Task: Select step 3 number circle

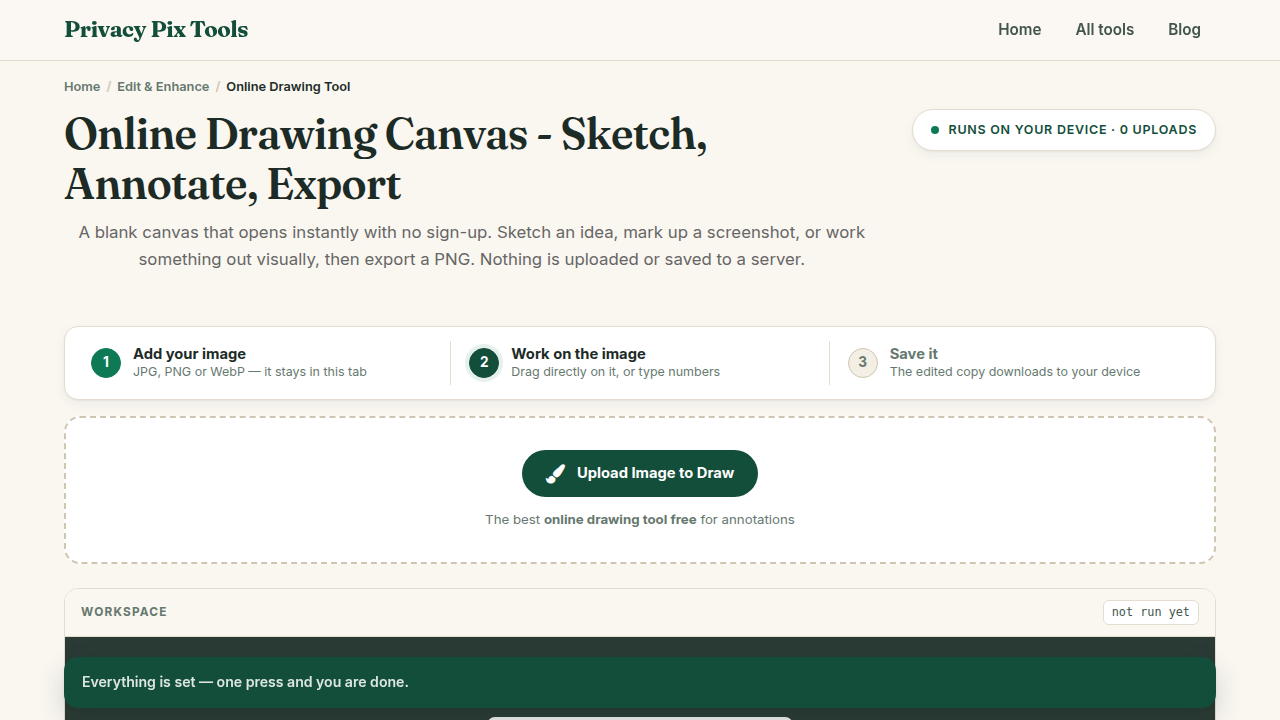Action: tap(863, 363)
